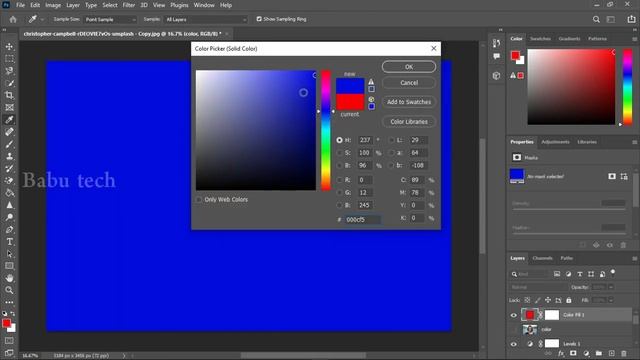Image resolution: width=640 pixels, height=360 pixels.
Task: Select the Eyedropper tool in left toolbar
Action: [9, 120]
